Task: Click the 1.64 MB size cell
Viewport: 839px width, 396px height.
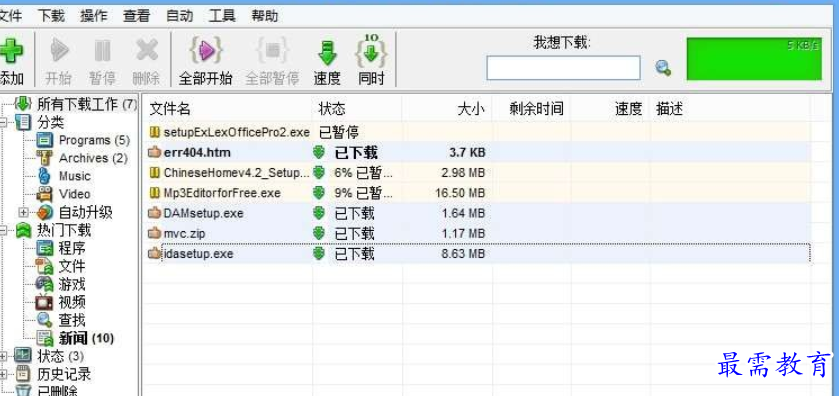Action: tap(463, 214)
